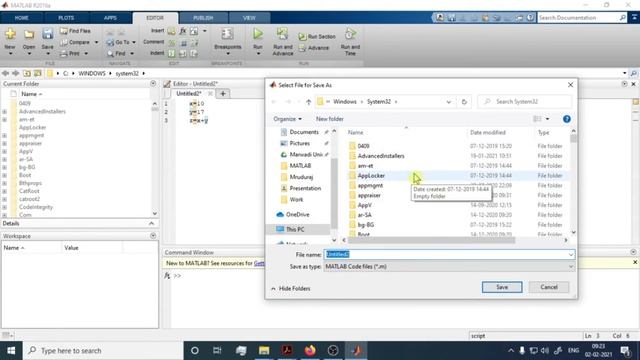Open the Organize dropdown in the Save dialog
This screenshot has width=640, height=360.
pos(288,119)
